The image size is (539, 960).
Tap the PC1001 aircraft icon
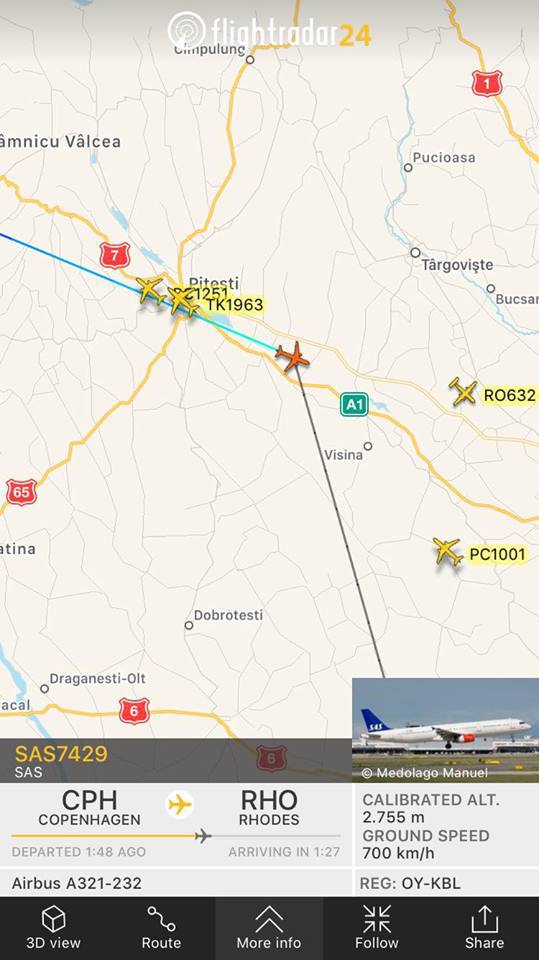click(x=448, y=551)
